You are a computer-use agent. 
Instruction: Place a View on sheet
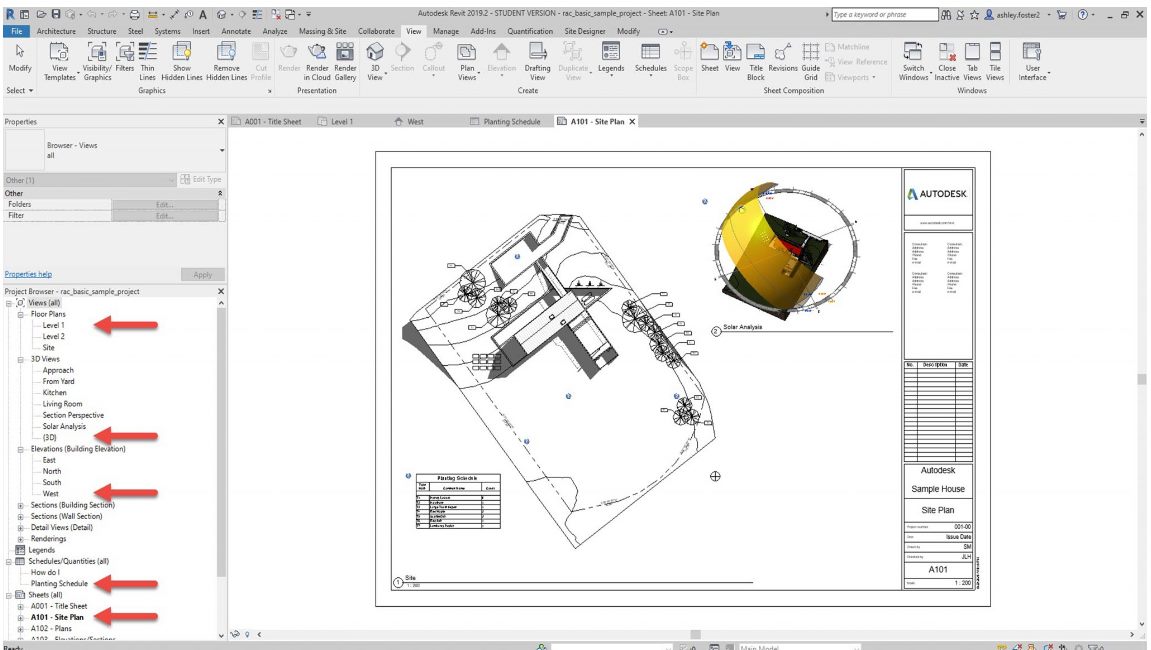tap(733, 57)
